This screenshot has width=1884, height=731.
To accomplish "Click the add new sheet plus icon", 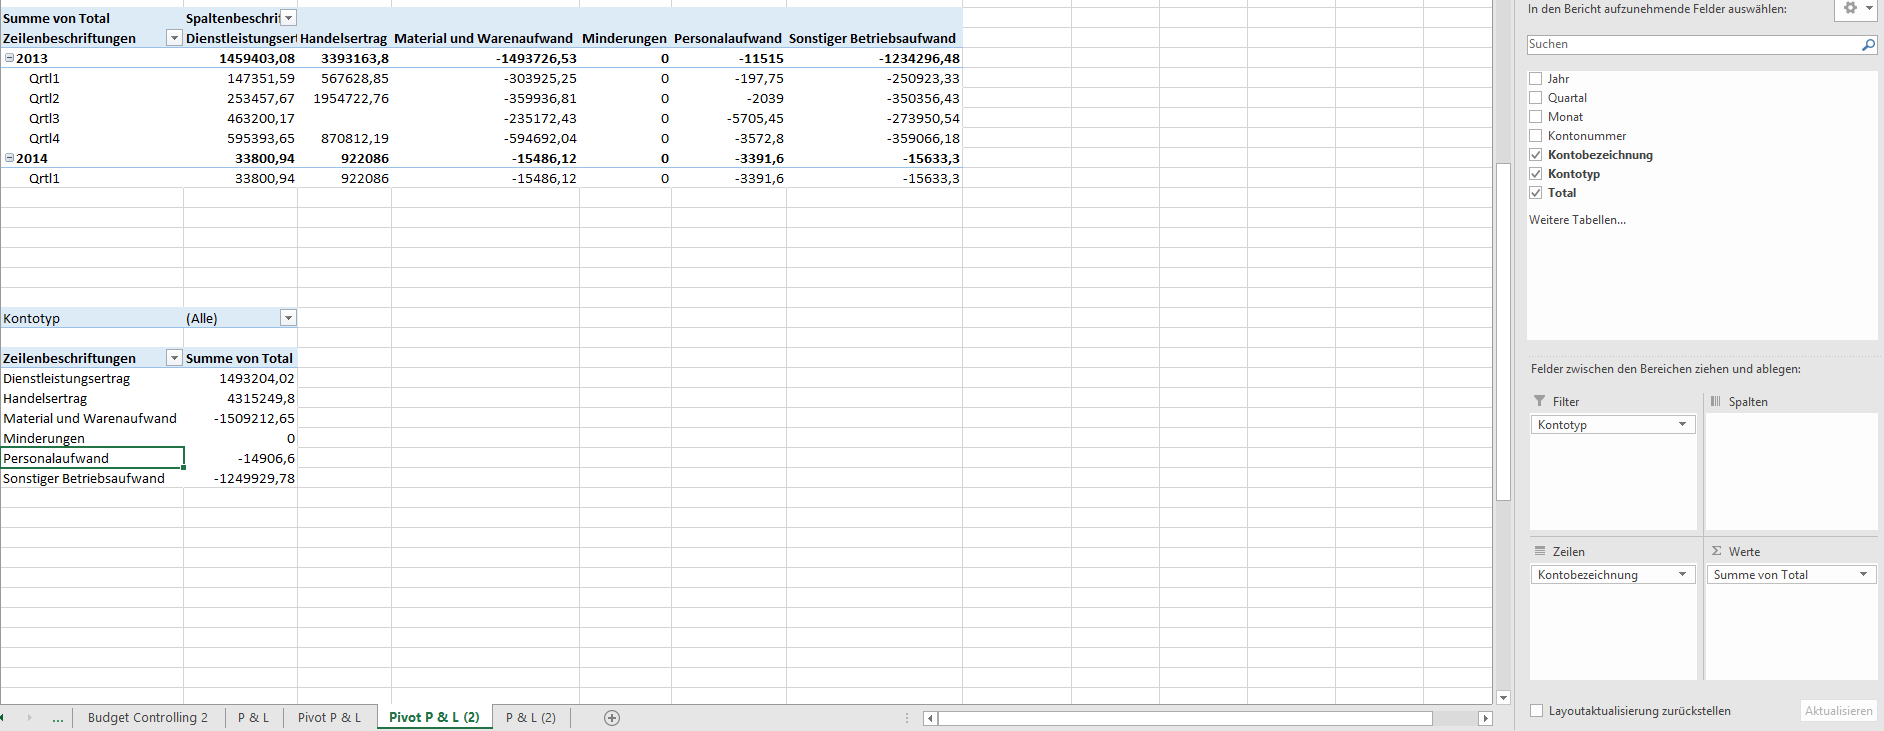I will 612,718.
